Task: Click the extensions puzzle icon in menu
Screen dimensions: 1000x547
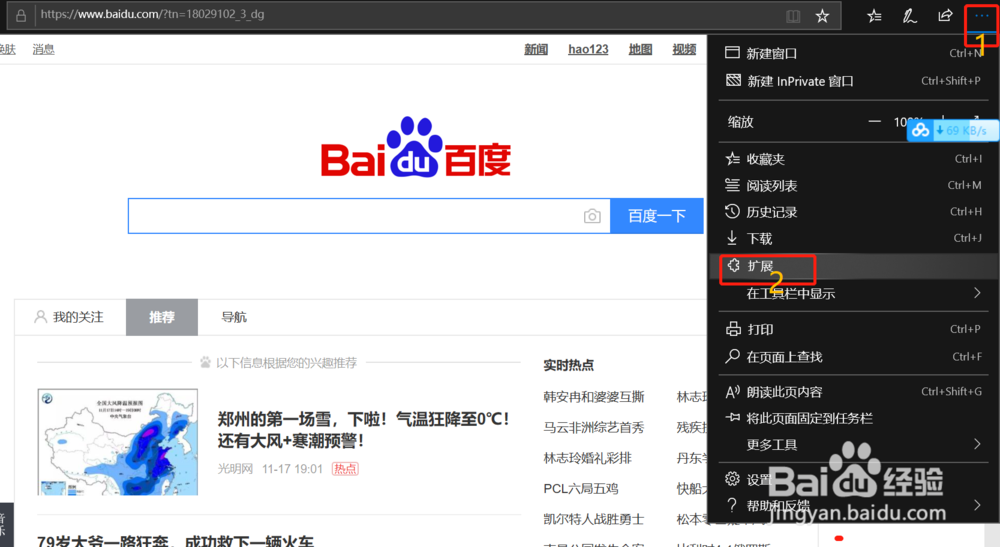Action: 733,265
